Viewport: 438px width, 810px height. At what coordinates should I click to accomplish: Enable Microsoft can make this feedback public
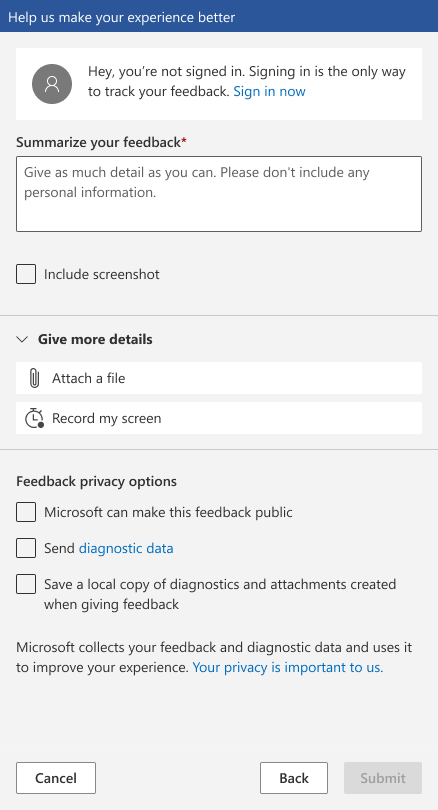[x=26, y=512]
